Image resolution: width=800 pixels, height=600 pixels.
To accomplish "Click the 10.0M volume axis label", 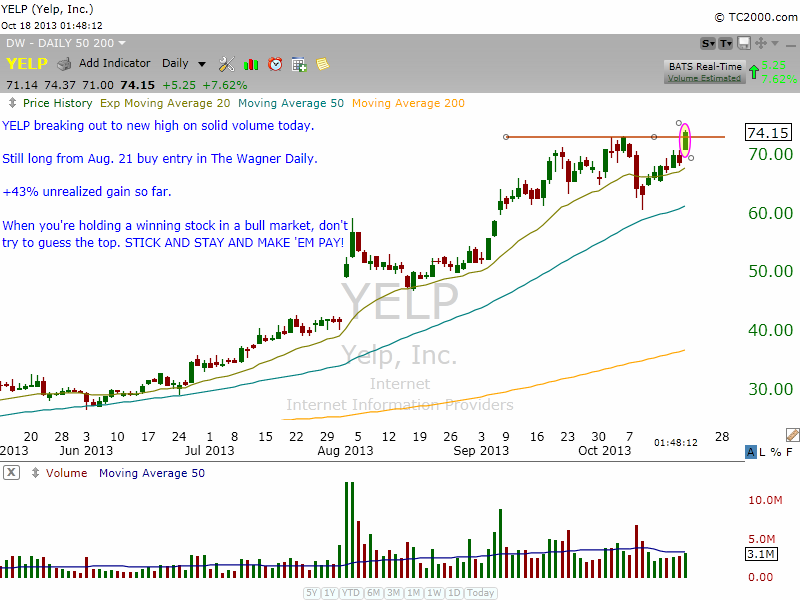I will click(765, 500).
